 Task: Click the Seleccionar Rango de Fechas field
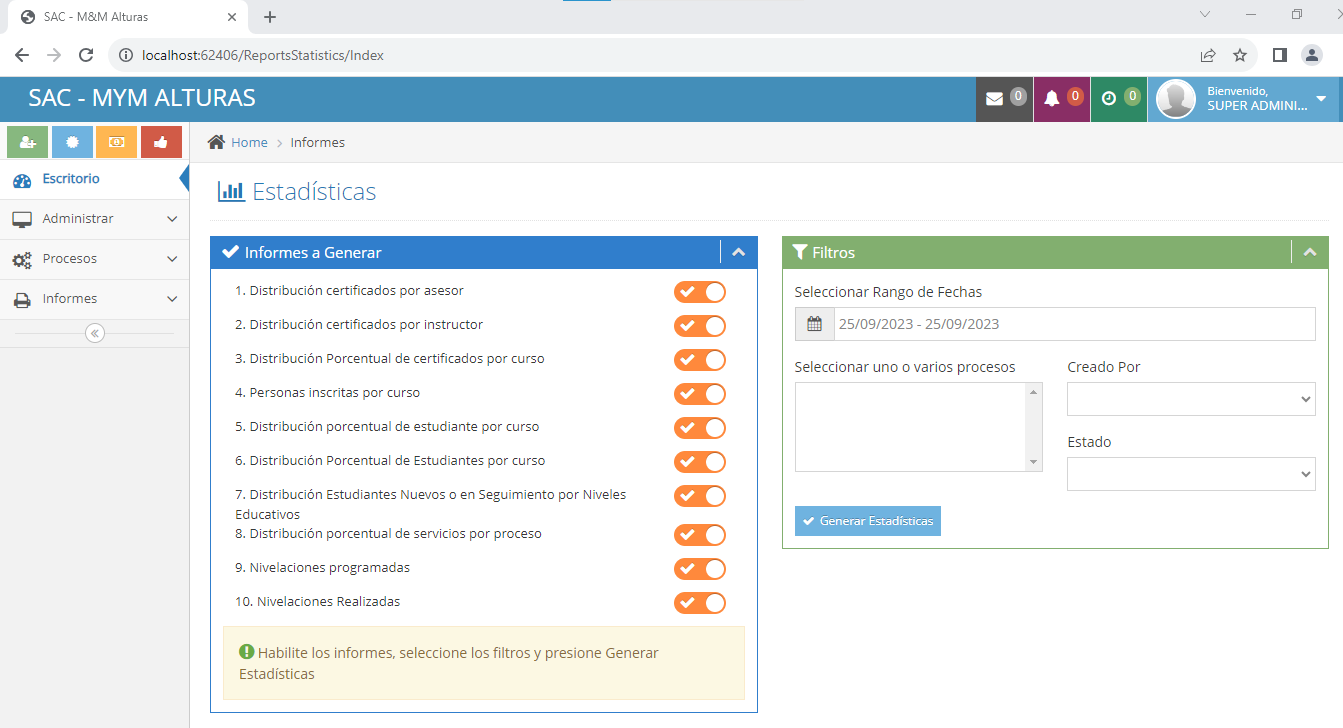tap(1073, 324)
